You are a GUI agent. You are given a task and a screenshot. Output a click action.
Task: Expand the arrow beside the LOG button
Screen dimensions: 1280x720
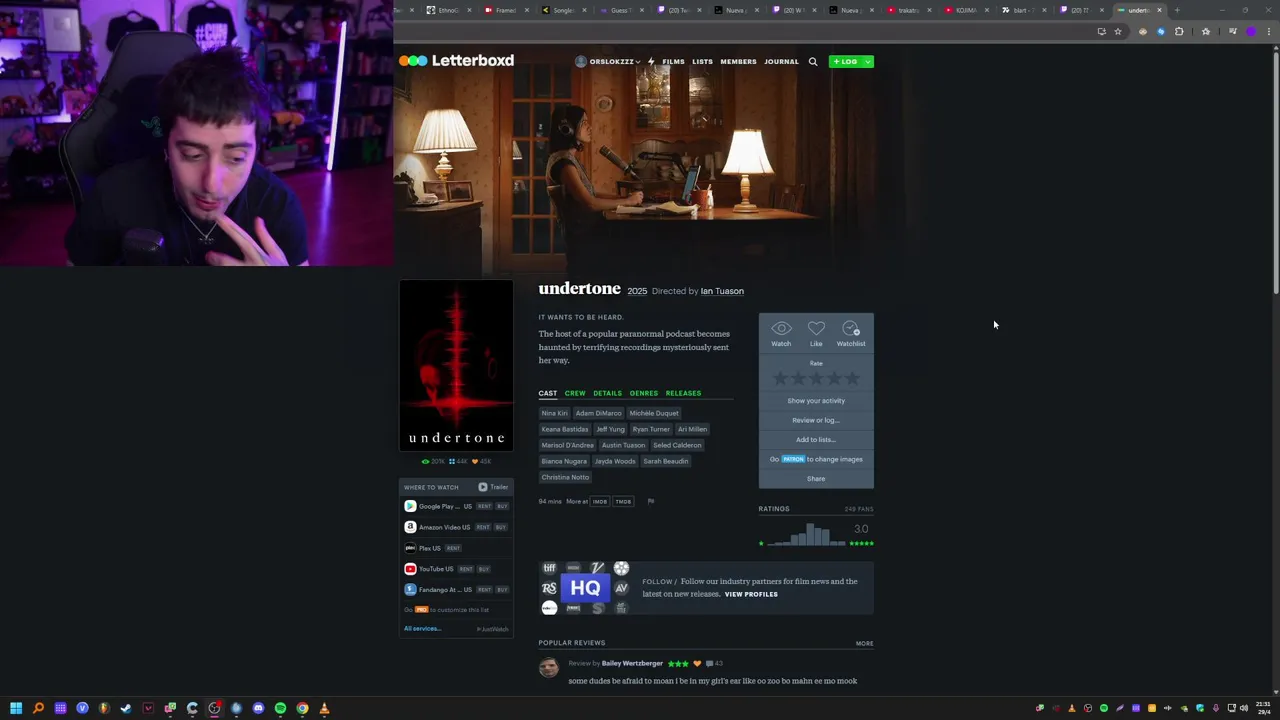[868, 62]
